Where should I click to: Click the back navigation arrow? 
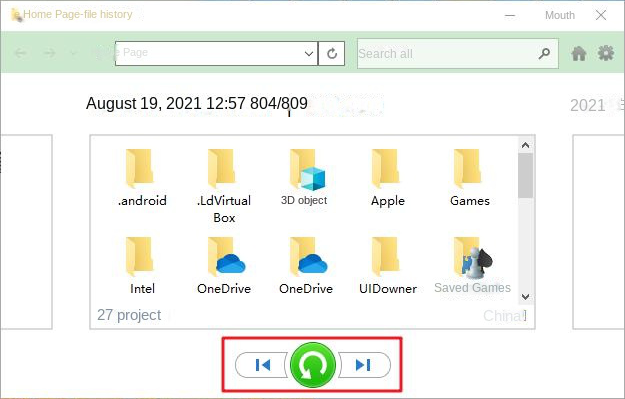pyautogui.click(x=20, y=53)
